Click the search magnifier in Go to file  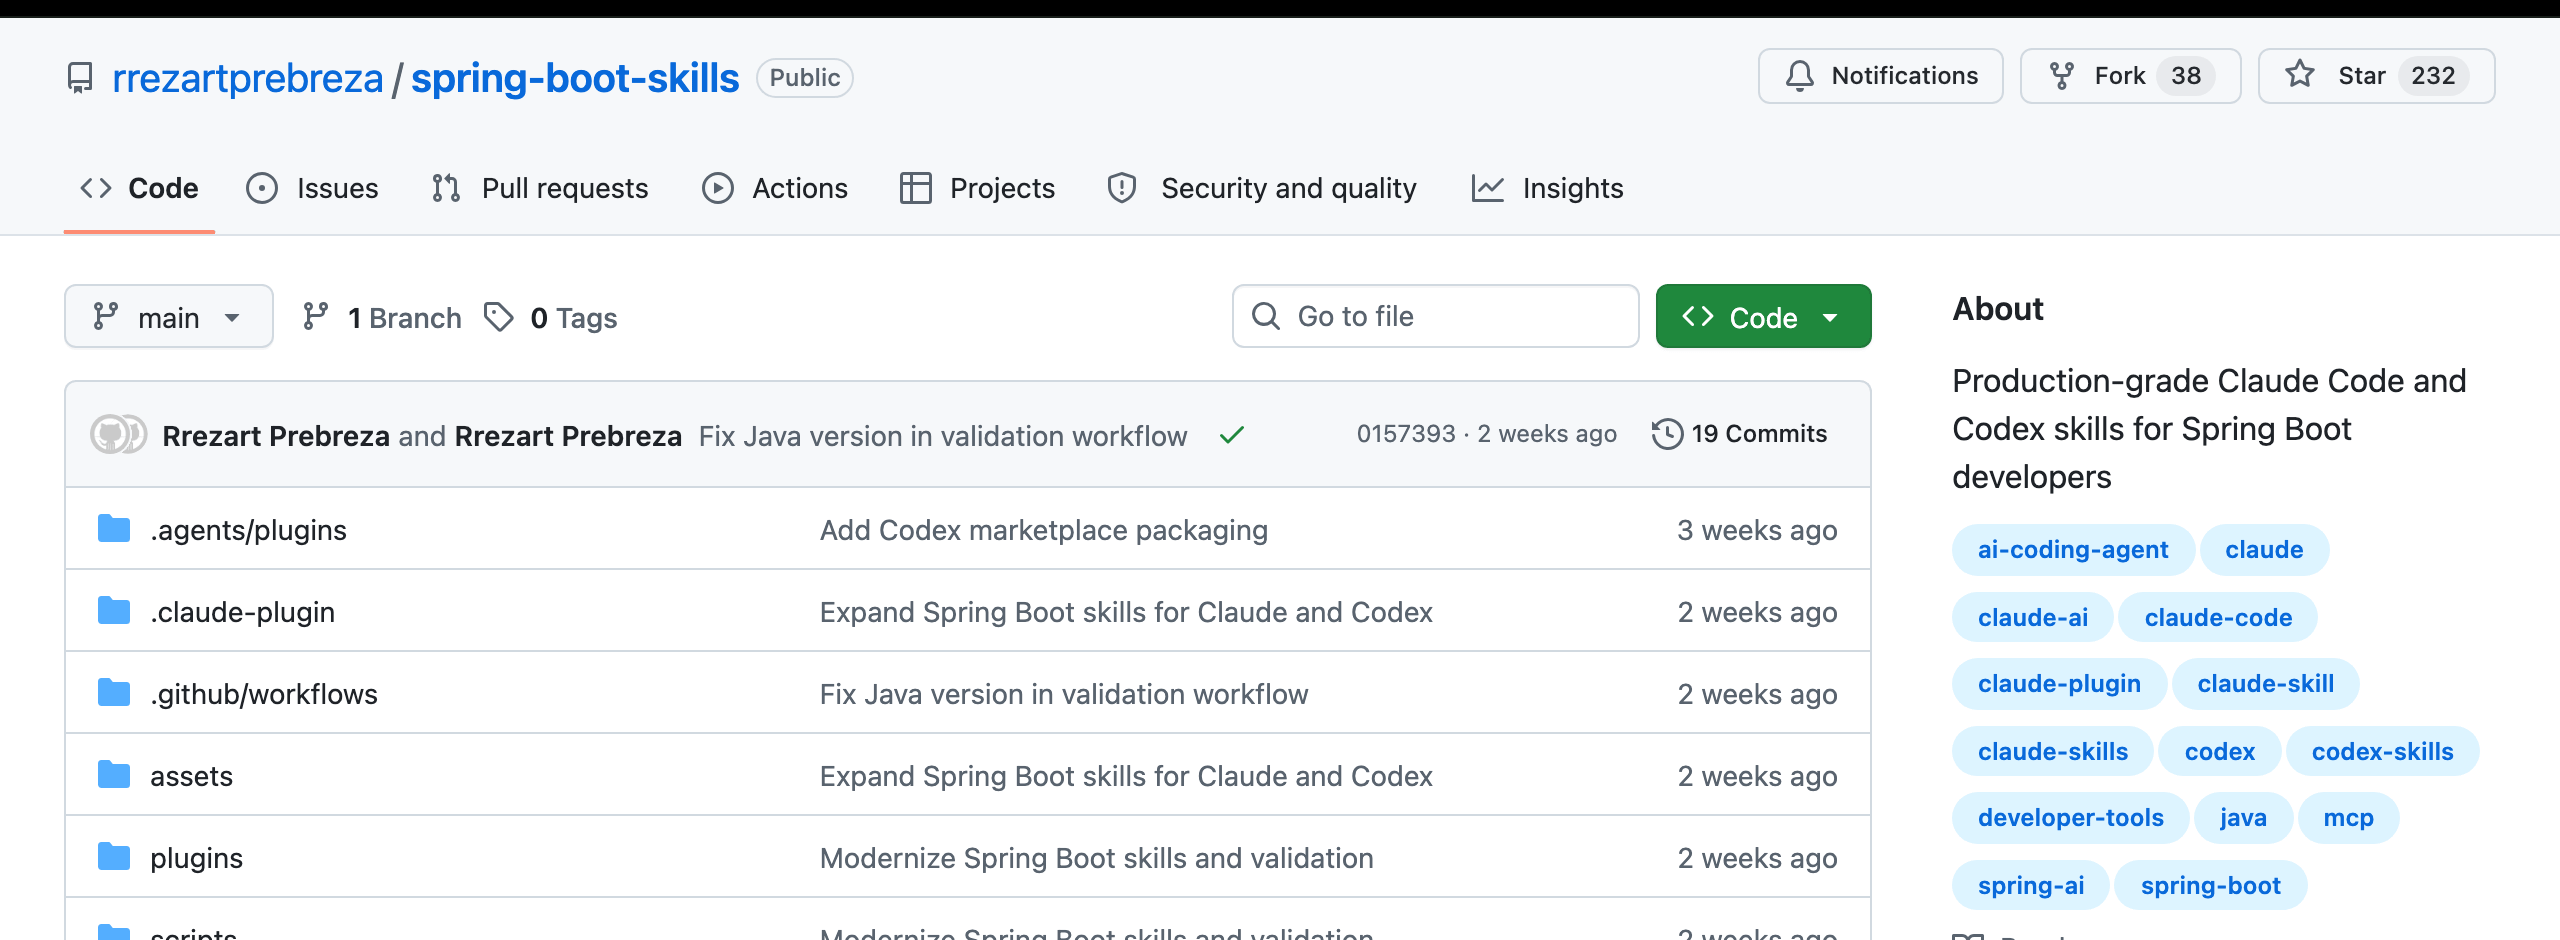[x=1266, y=316]
